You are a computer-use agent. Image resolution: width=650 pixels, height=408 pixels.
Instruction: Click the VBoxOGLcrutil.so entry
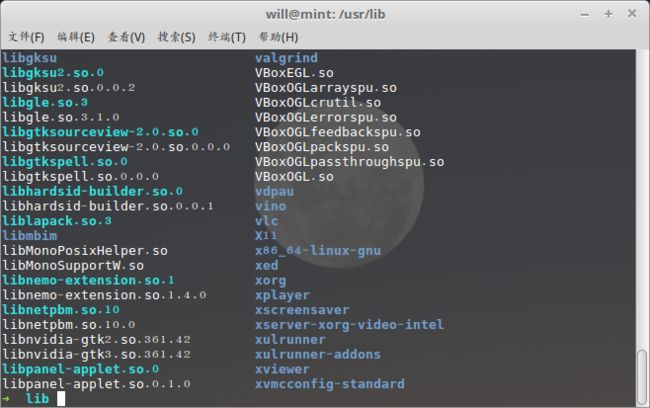[318, 102]
